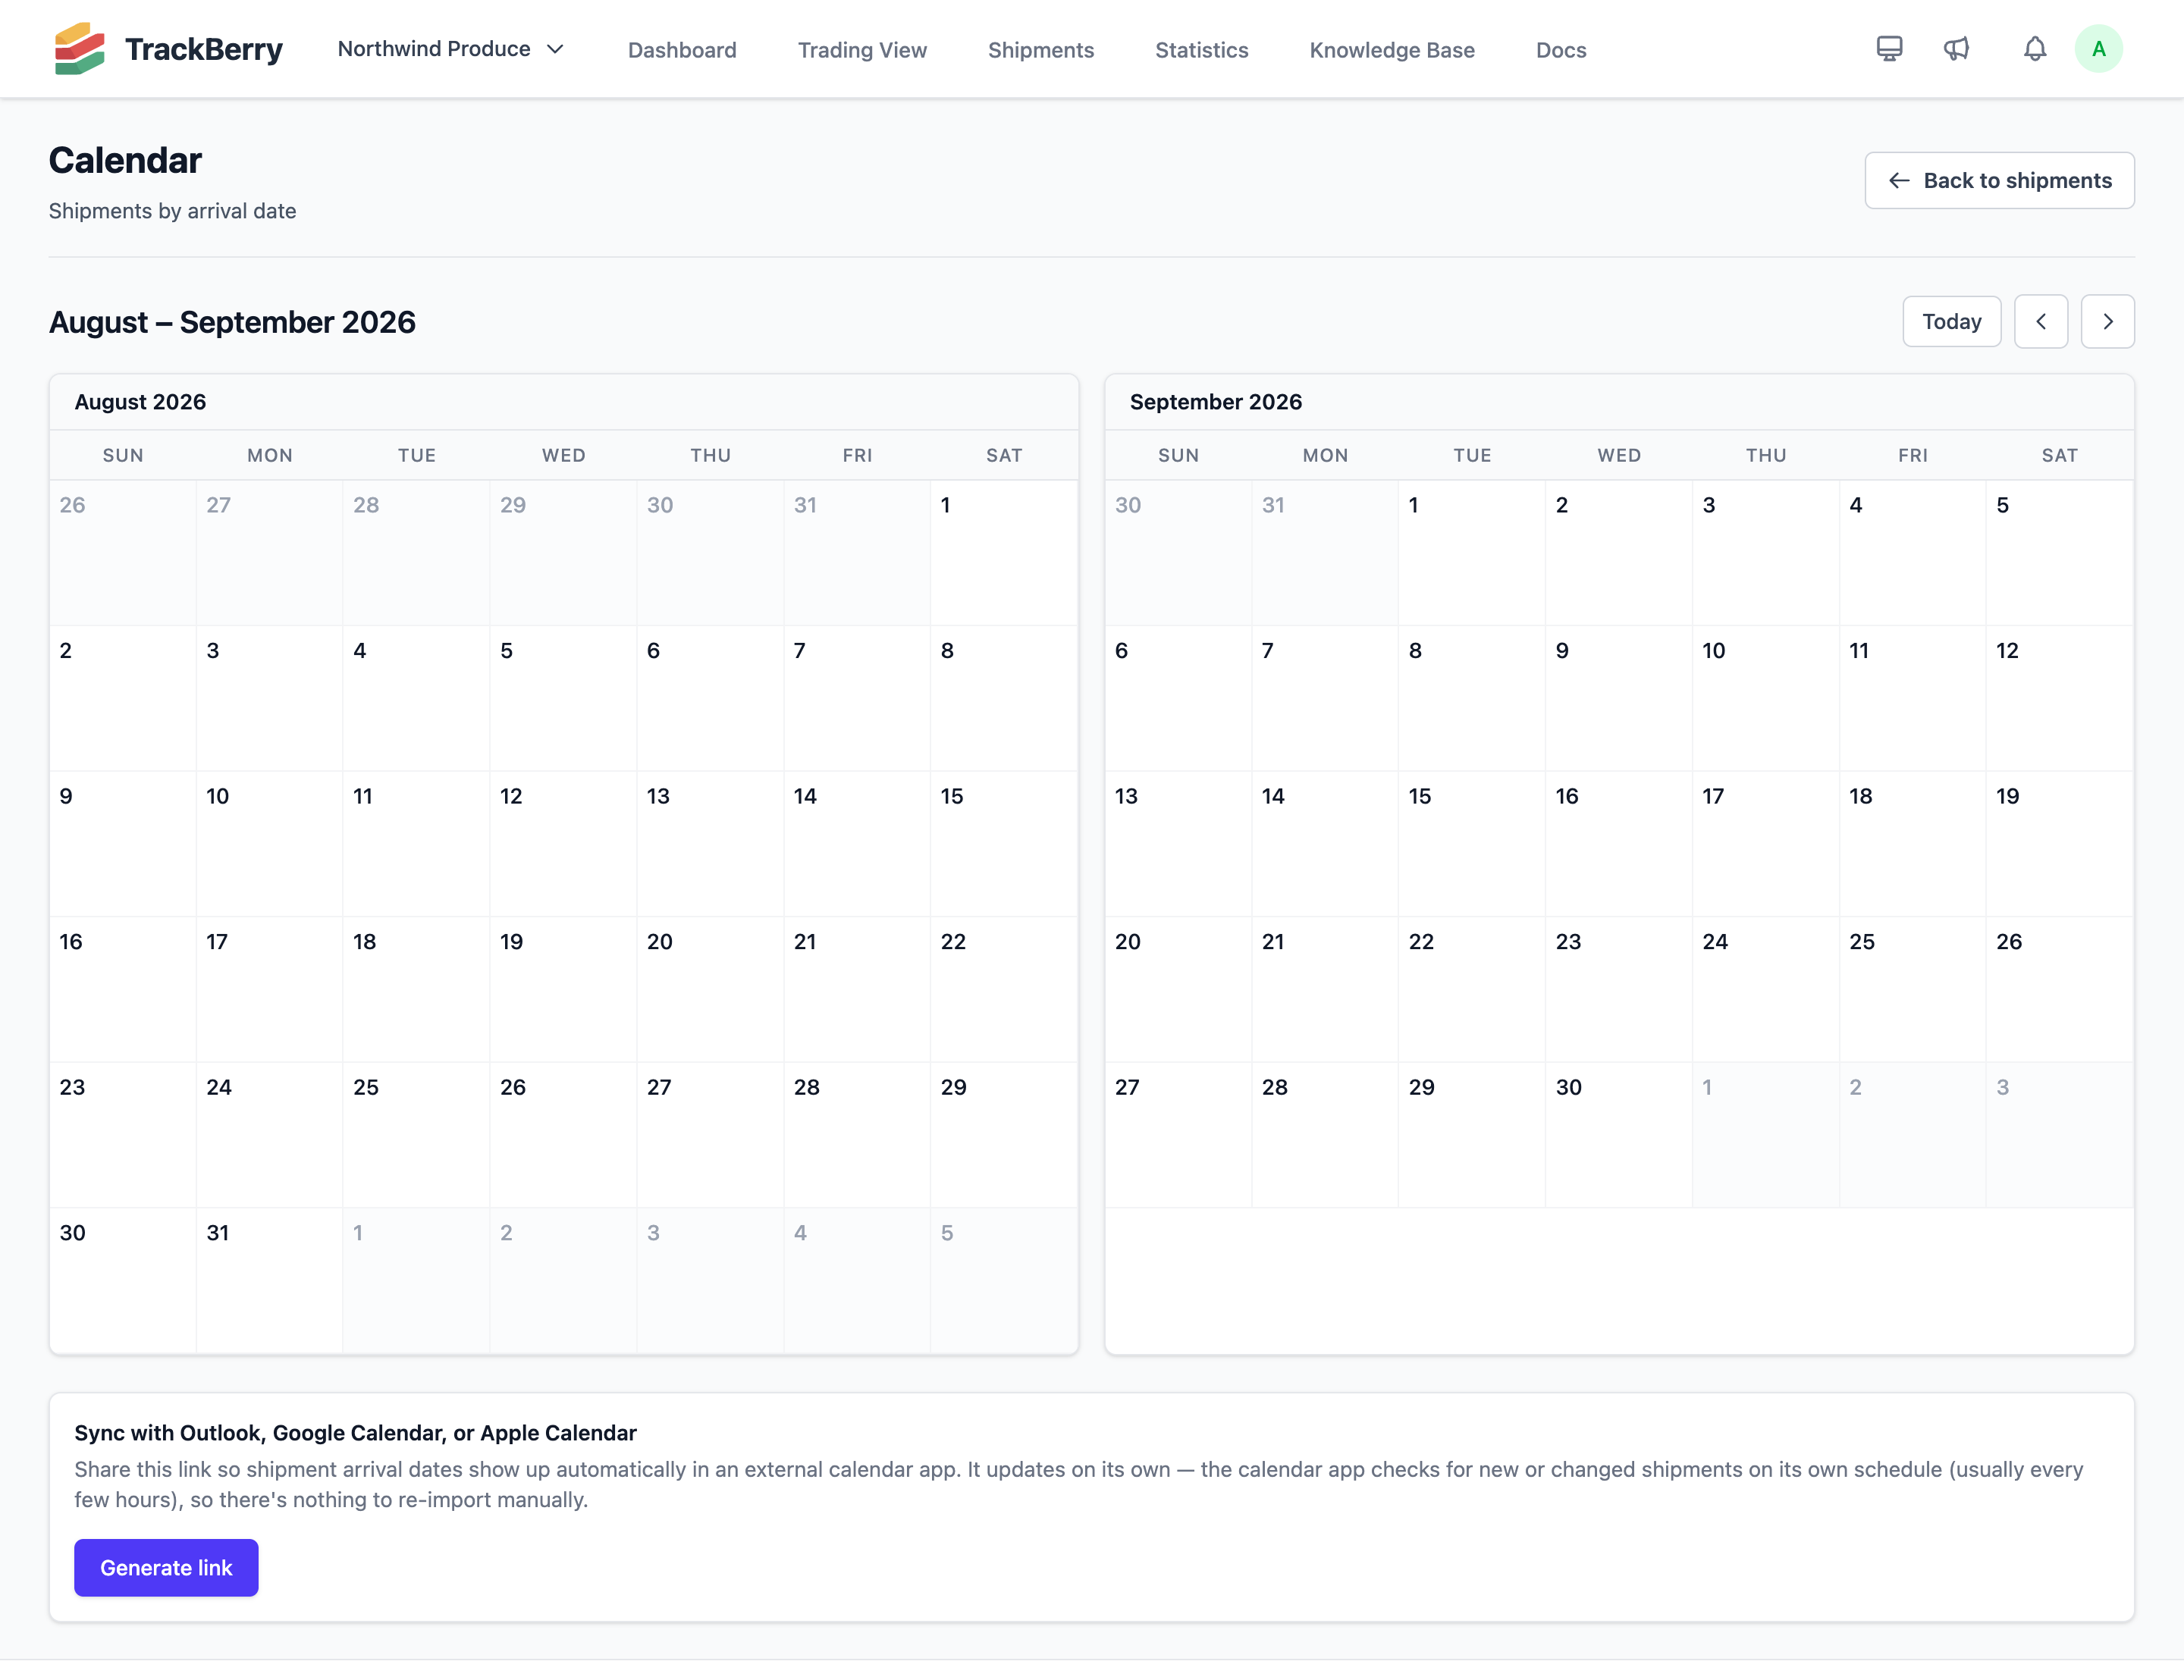Open the notifications bell

(2034, 48)
